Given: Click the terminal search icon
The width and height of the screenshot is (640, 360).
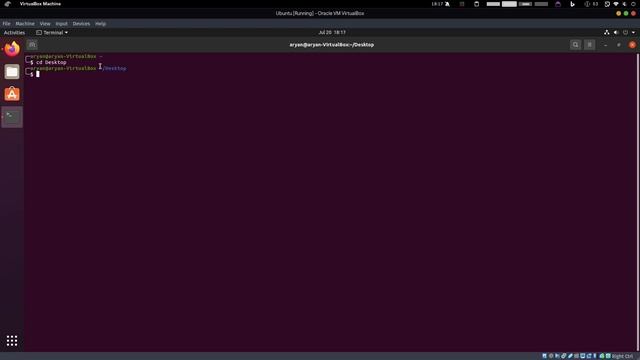Looking at the screenshot, I should tap(576, 45).
